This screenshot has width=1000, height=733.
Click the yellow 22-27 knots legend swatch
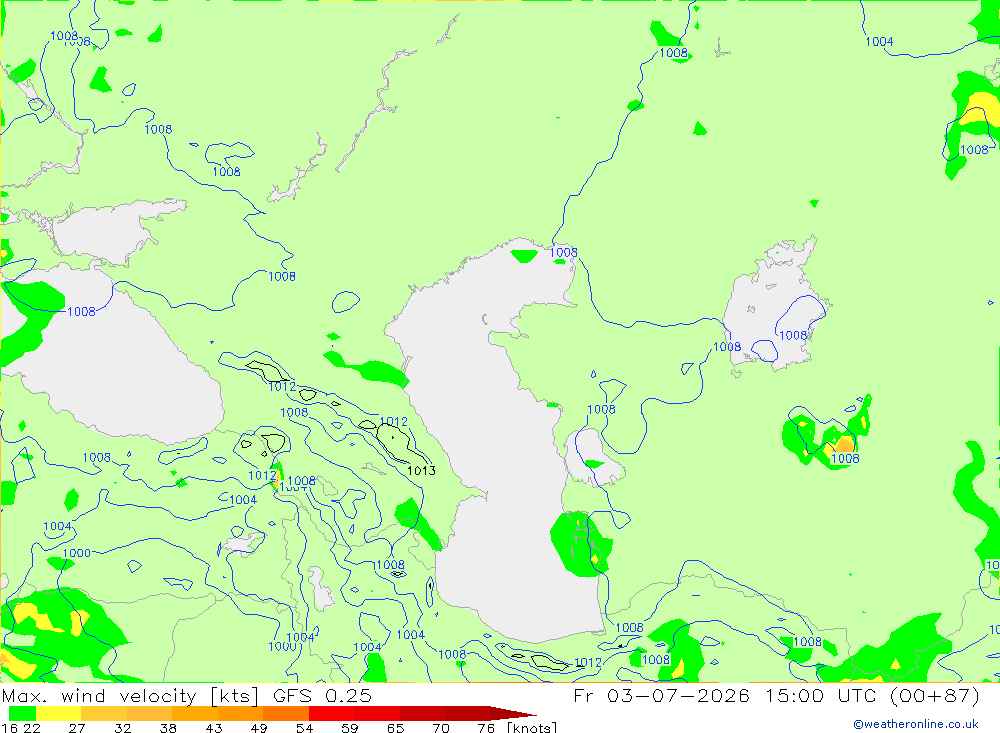point(59,713)
